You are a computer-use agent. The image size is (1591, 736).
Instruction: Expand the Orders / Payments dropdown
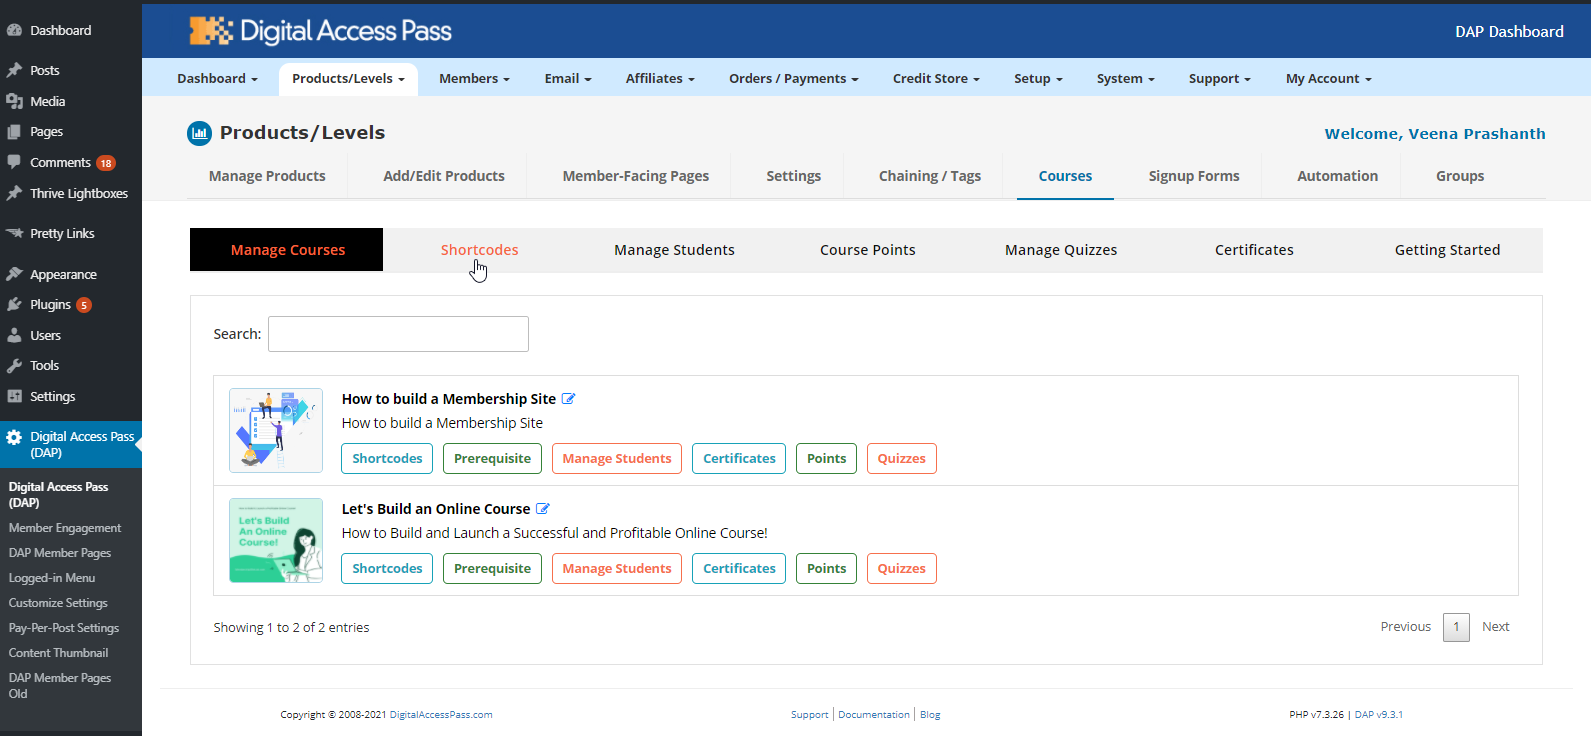click(793, 79)
